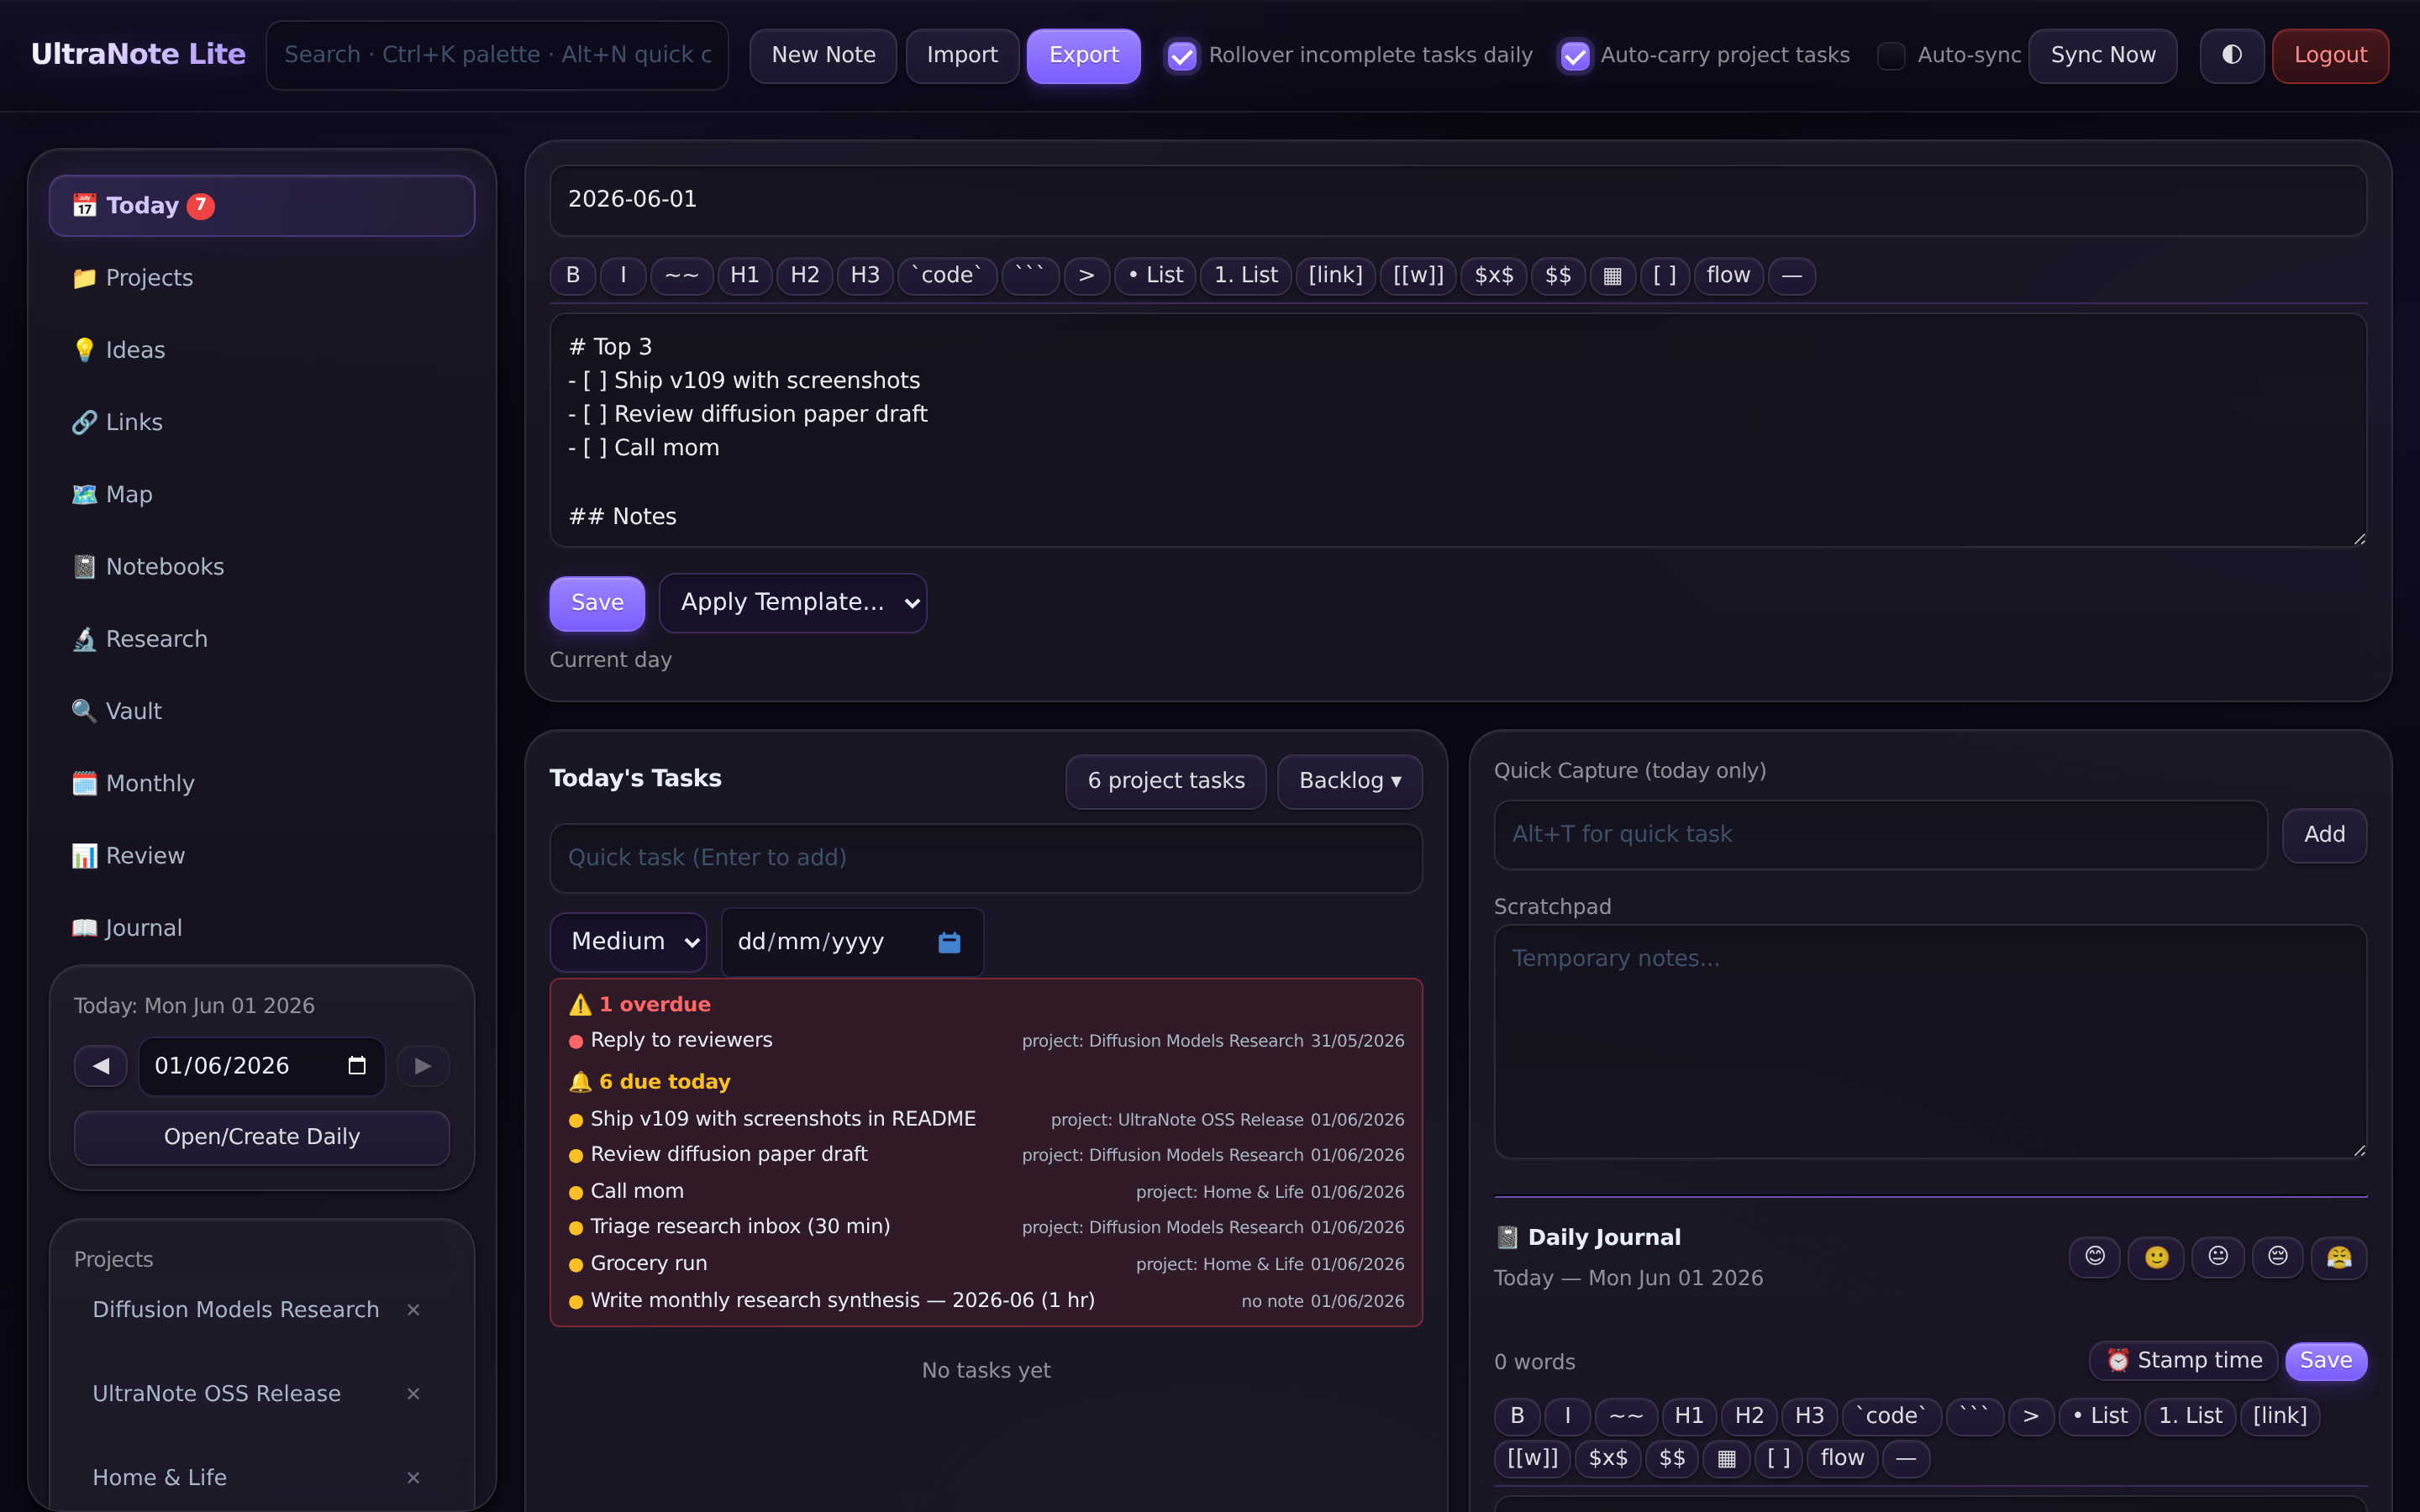Screen dimensions: 2420x1512
Task: Open Research in sidebar
Action: pos(262,639)
